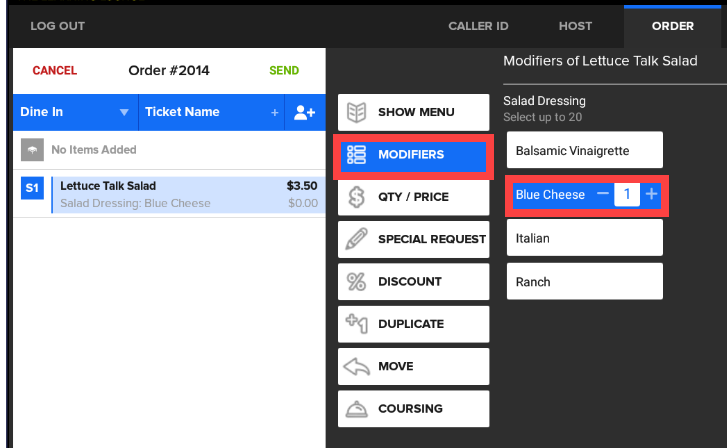
Task: Open Coursing options
Action: pyautogui.click(x=413, y=409)
